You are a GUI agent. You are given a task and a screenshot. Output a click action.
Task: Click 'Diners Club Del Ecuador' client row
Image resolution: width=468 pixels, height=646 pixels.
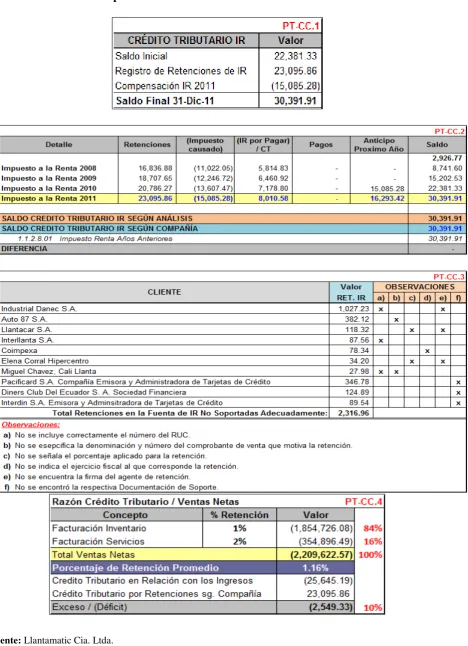click(233, 392)
